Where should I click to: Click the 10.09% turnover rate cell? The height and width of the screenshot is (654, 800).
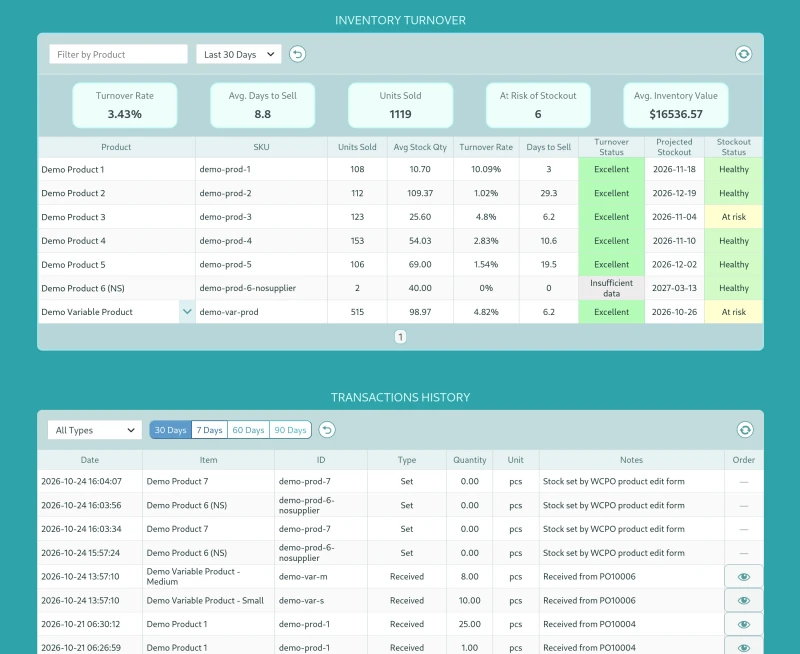(x=486, y=169)
